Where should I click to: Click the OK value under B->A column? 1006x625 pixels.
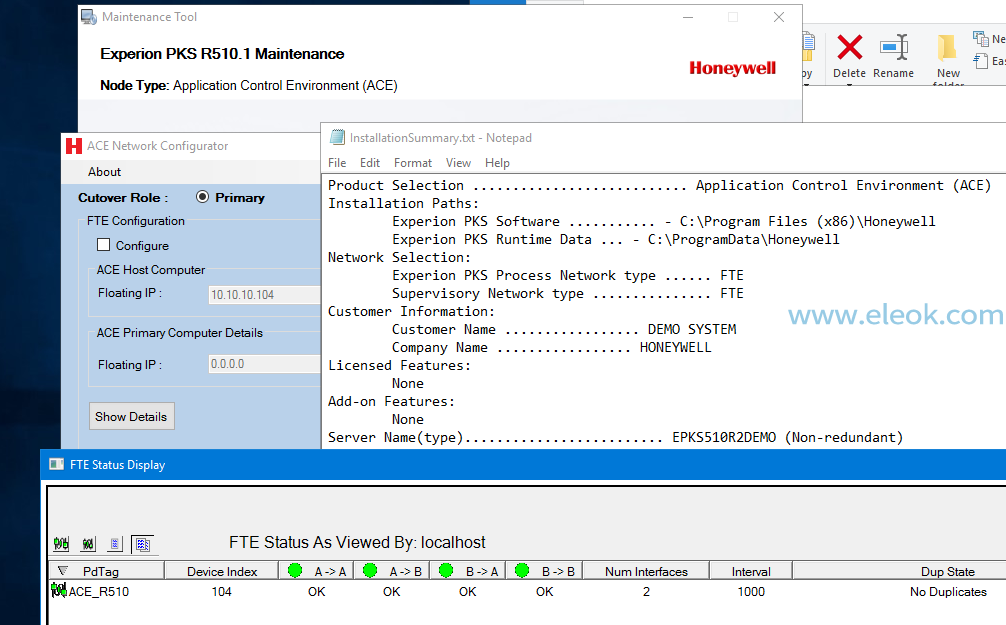point(468,592)
